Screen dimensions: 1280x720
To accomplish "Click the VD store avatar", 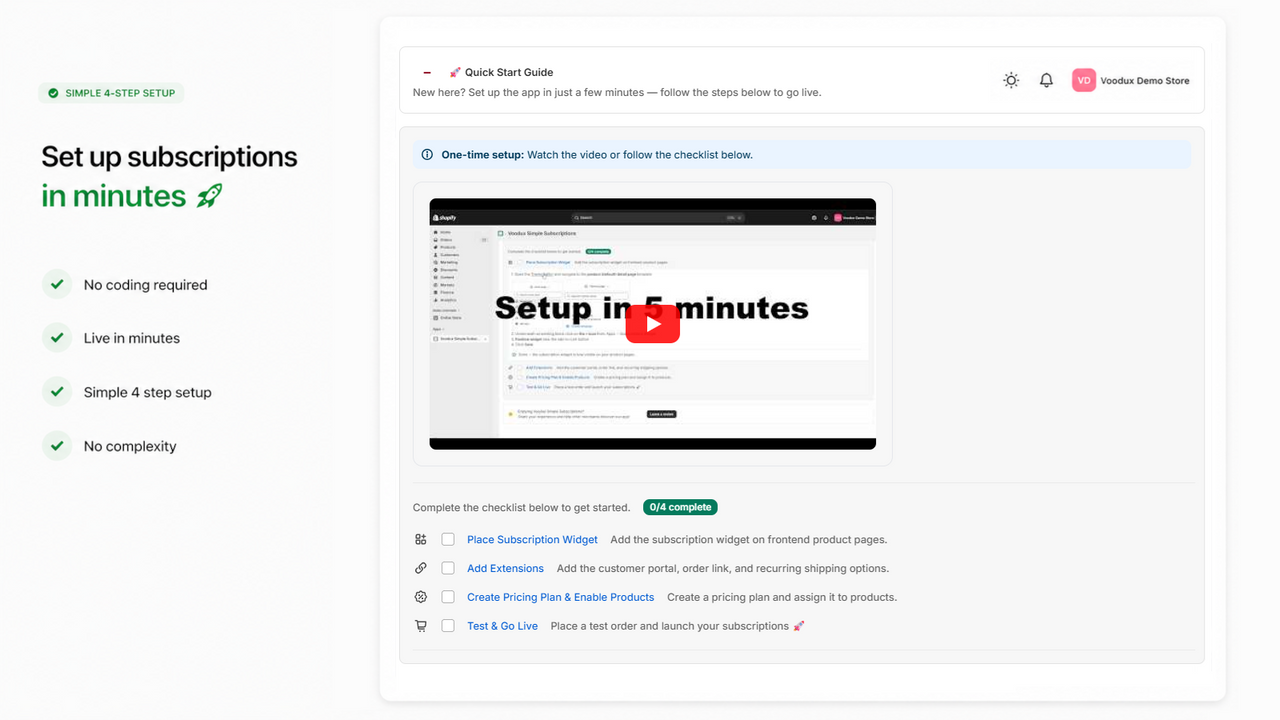I will (1084, 80).
